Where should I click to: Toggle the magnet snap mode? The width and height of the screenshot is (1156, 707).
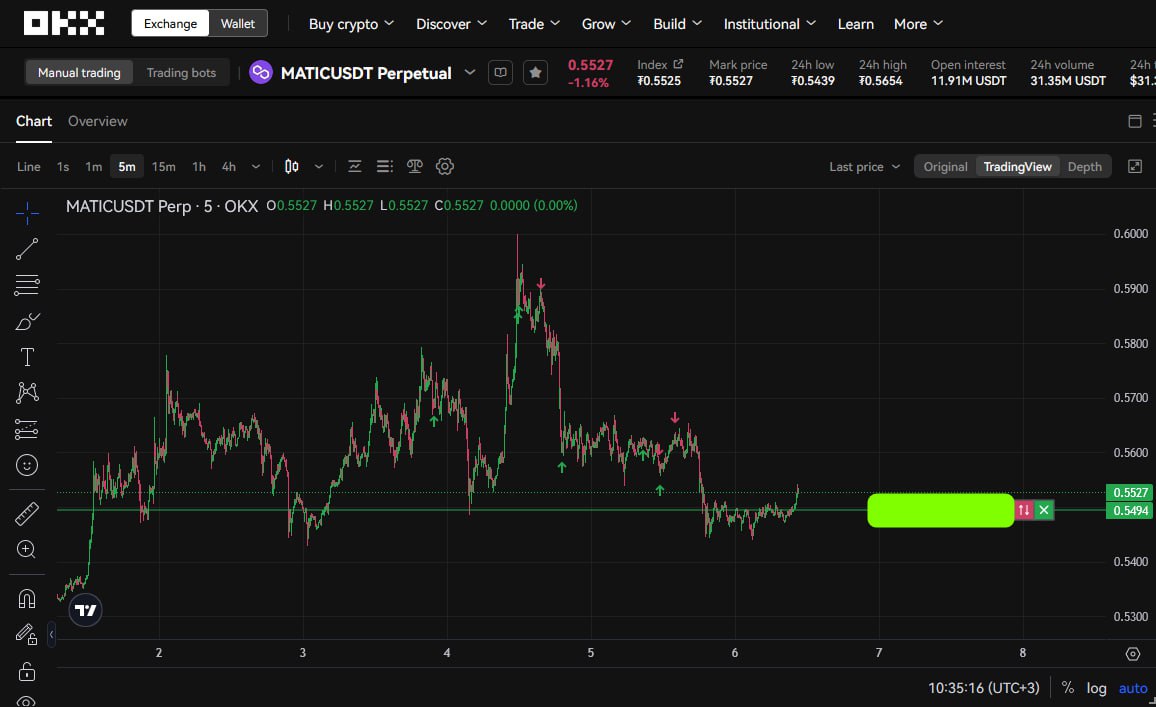pyautogui.click(x=27, y=599)
